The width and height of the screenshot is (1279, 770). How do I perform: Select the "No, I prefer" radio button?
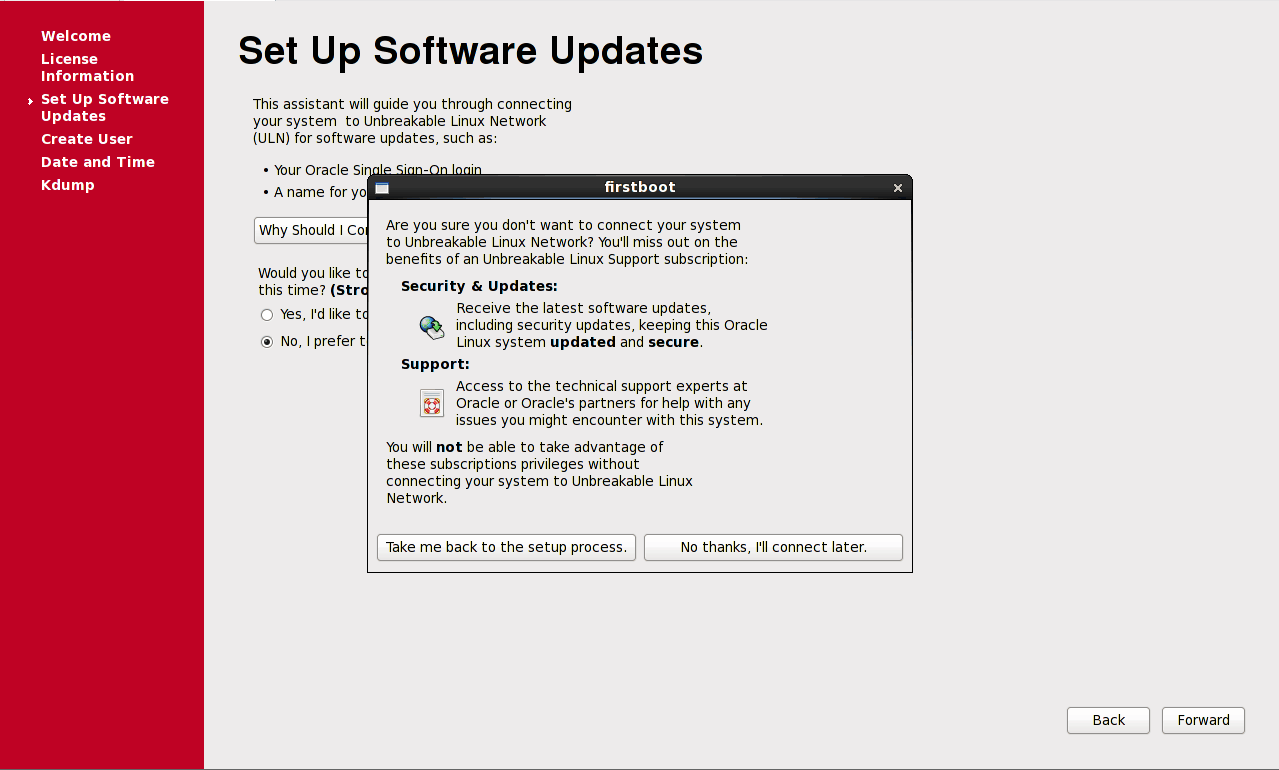click(267, 341)
